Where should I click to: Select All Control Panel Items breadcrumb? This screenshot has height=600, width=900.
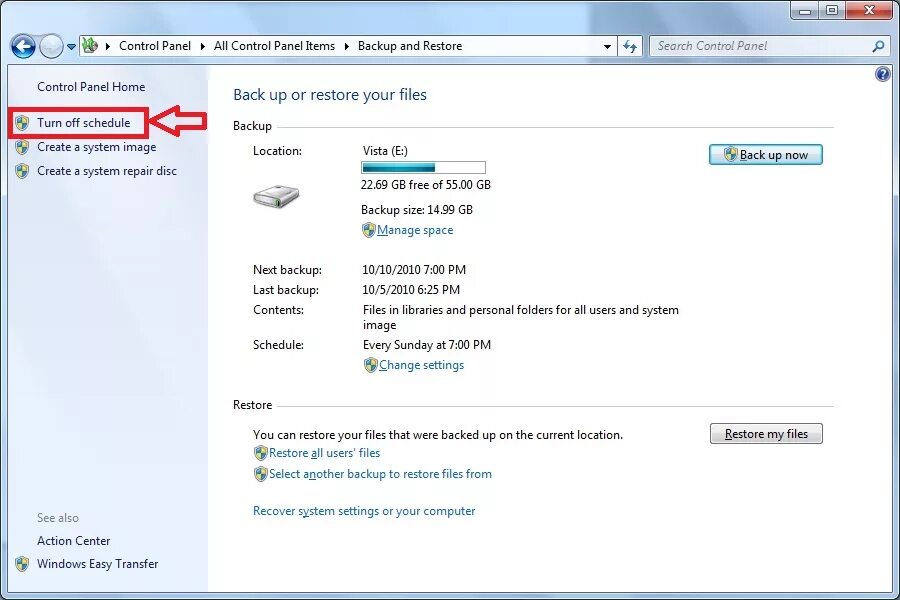(x=274, y=46)
